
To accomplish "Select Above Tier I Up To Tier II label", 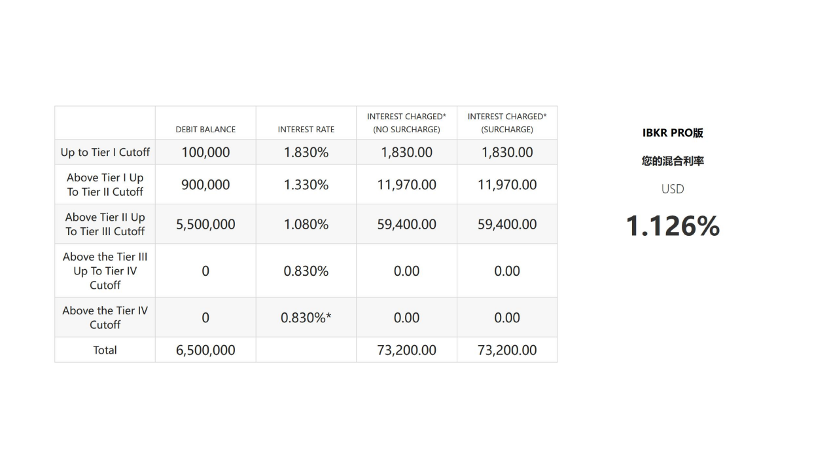I will click(105, 184).
